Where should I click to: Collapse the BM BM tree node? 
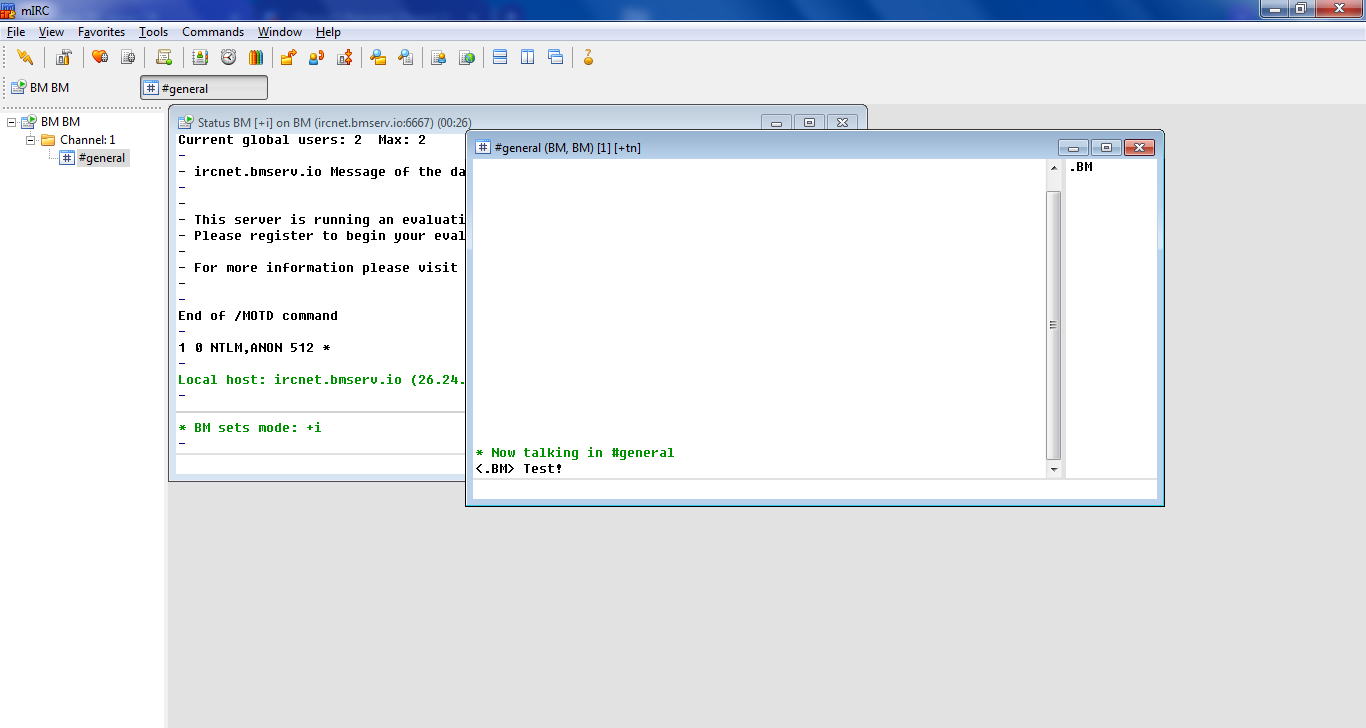point(12,122)
